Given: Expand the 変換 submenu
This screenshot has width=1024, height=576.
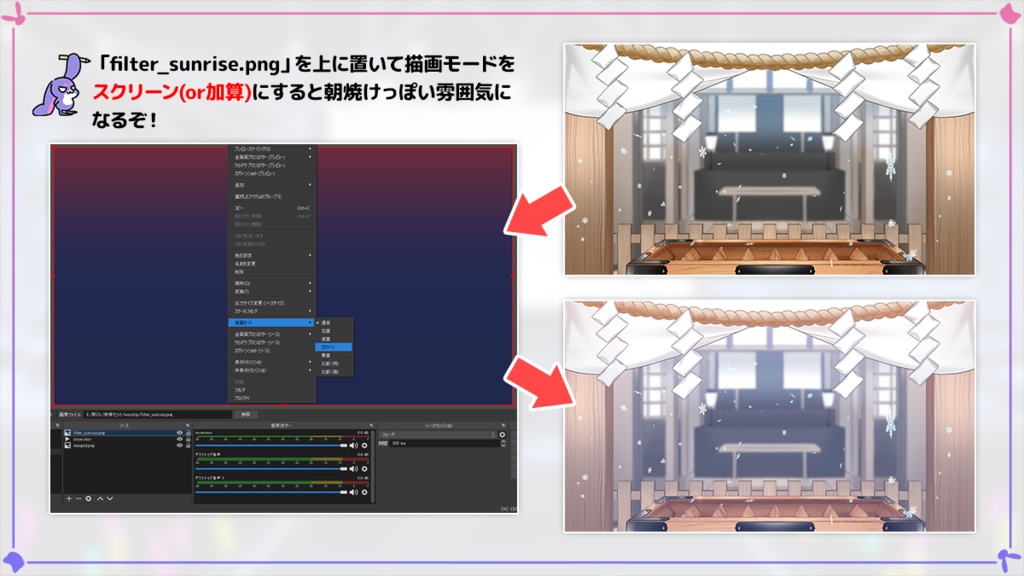Looking at the screenshot, I should coord(272,291).
